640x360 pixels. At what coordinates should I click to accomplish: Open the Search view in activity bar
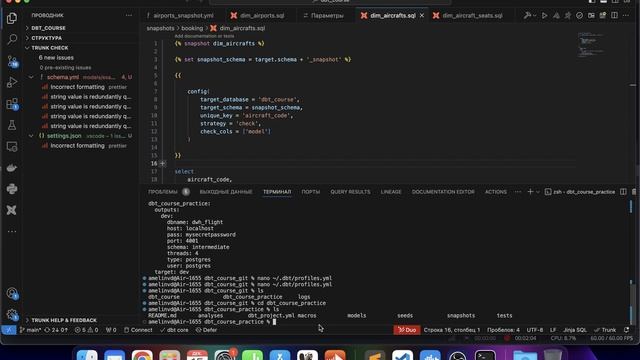pyautogui.click(x=12, y=40)
